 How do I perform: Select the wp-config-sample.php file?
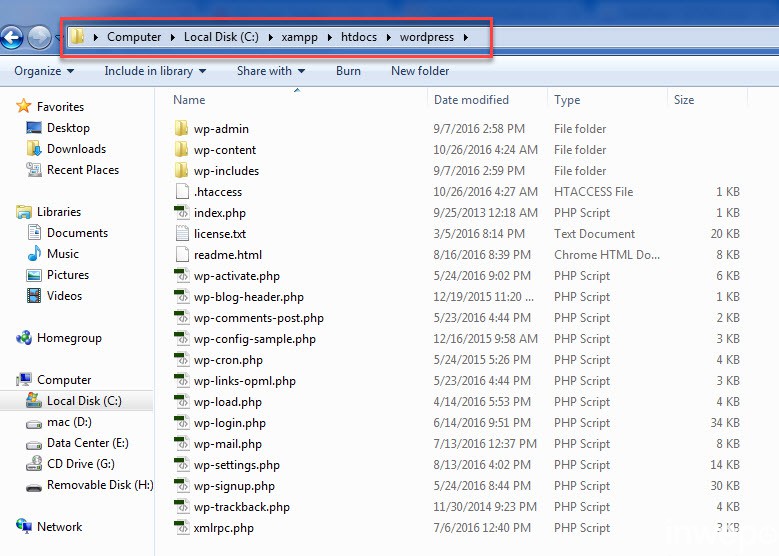(x=254, y=339)
